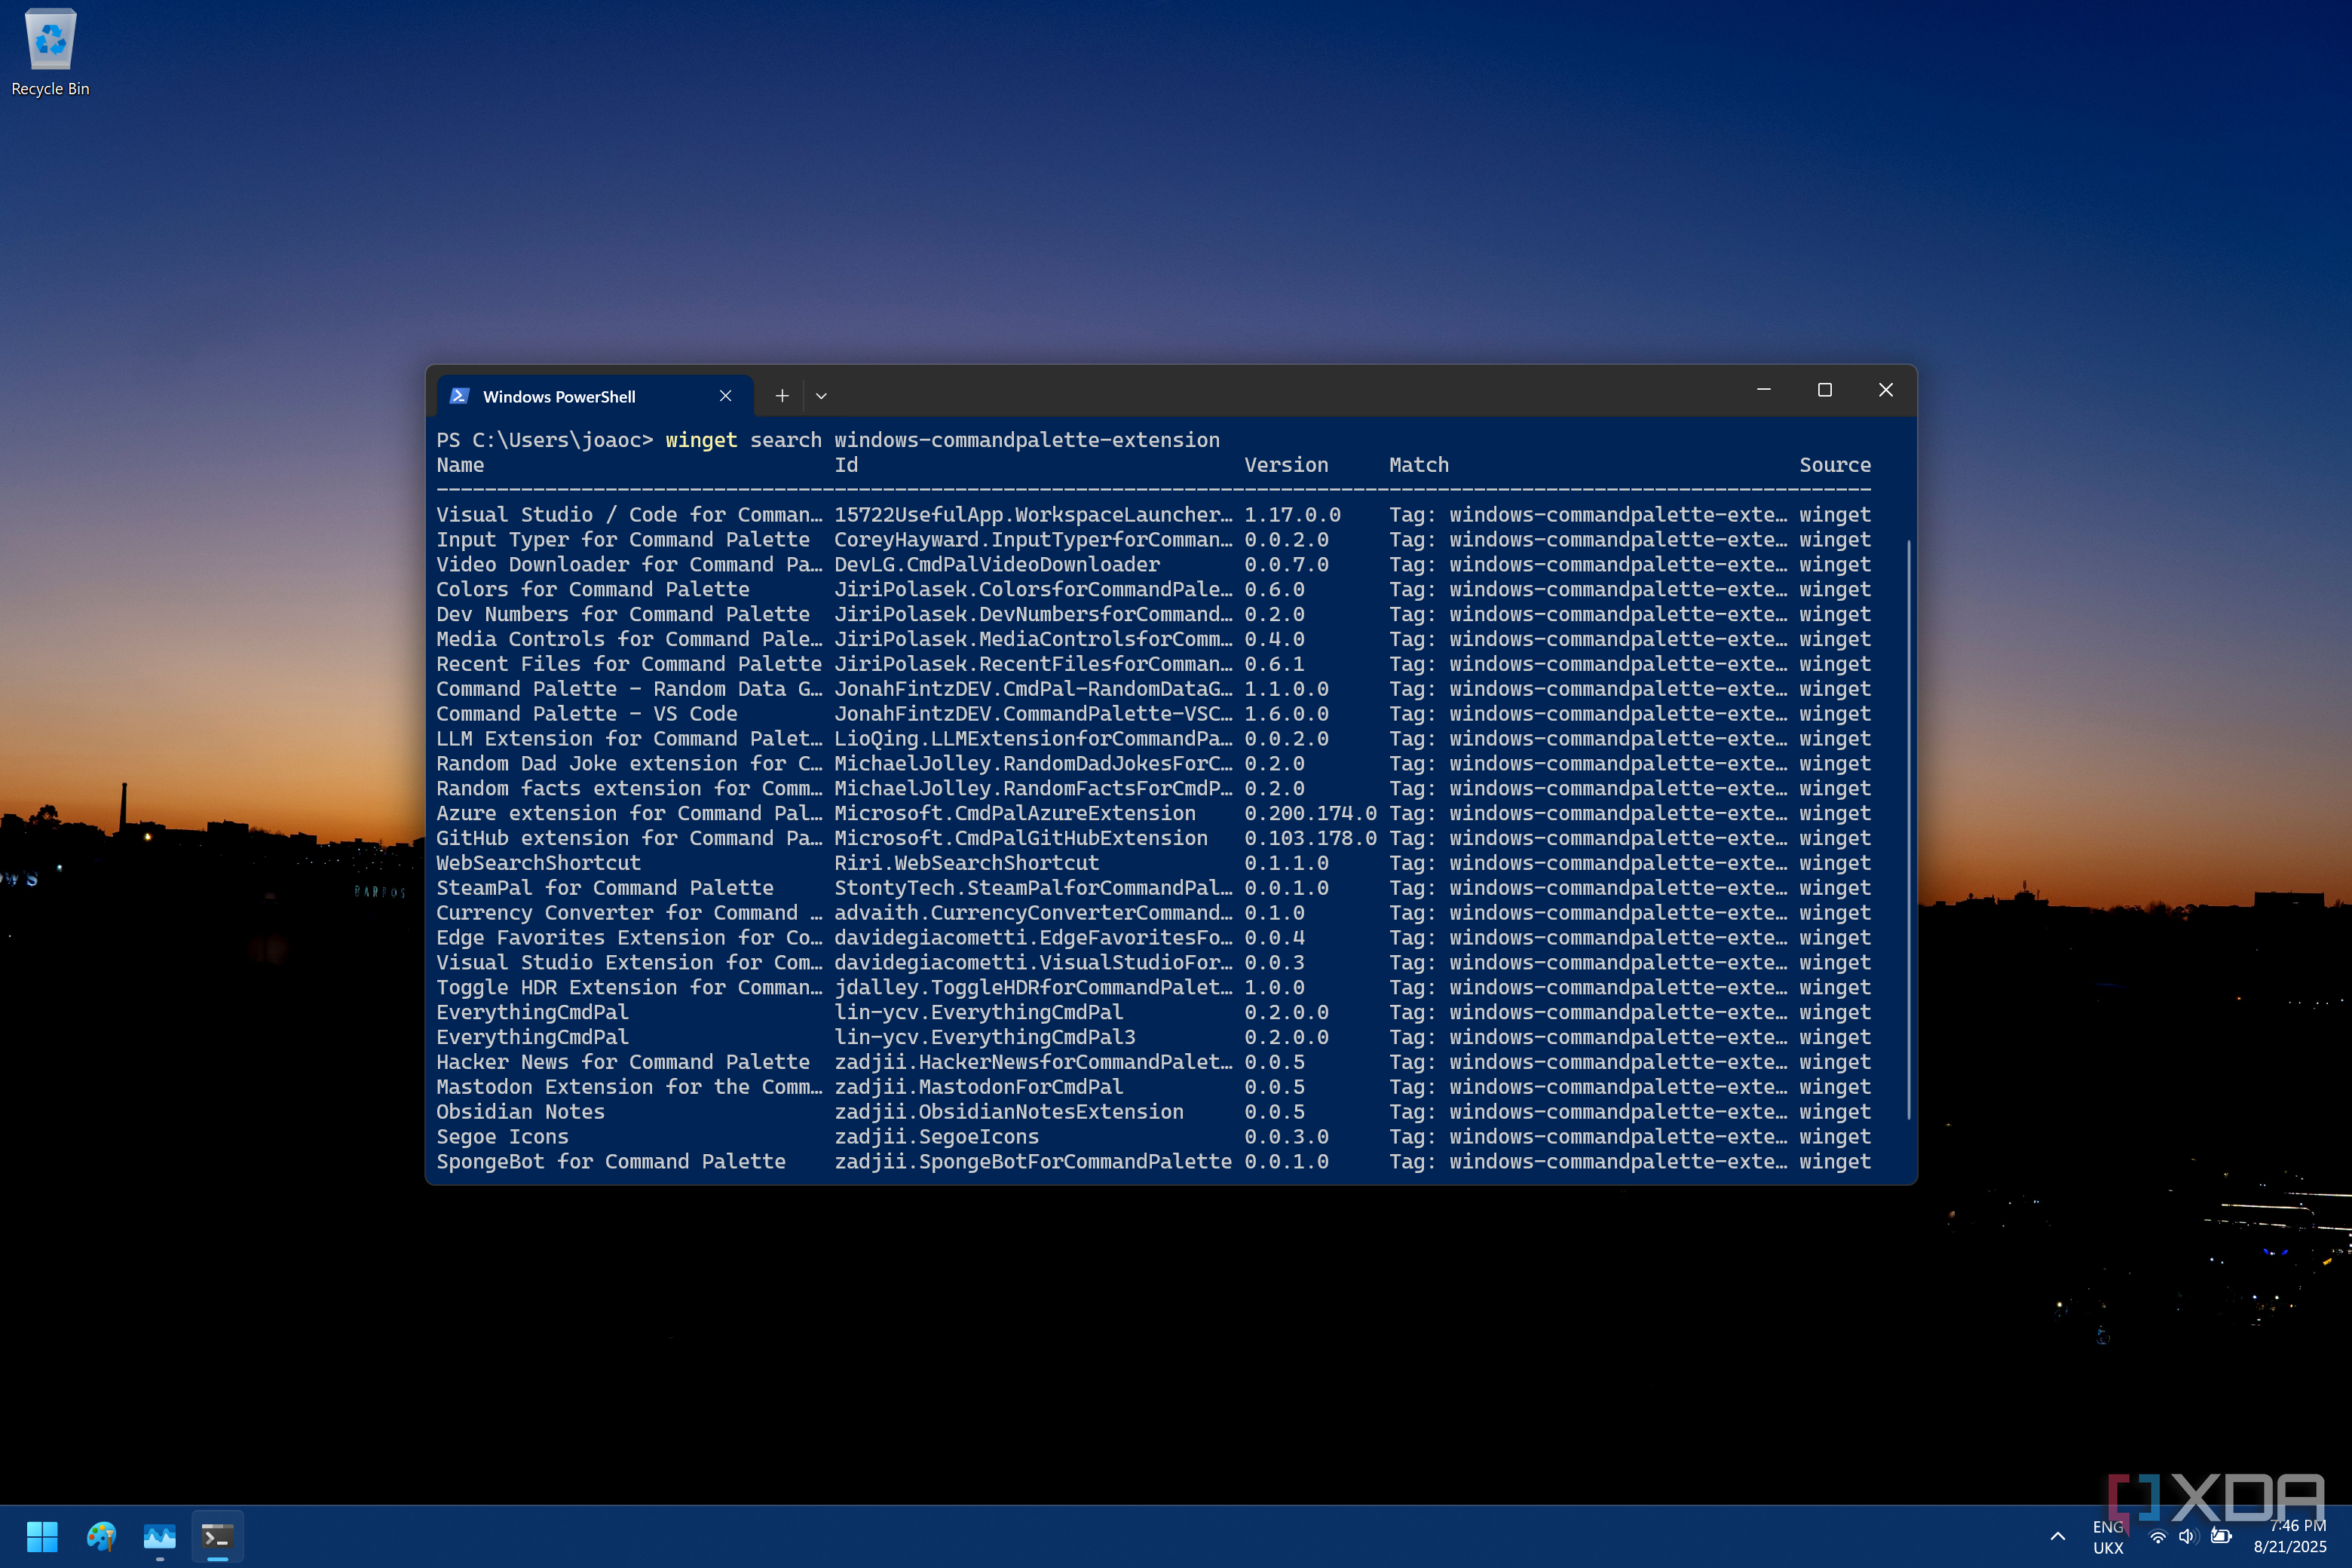Open the Windows Start menu
Screen dimensions: 2352x1568
pos(41,1535)
